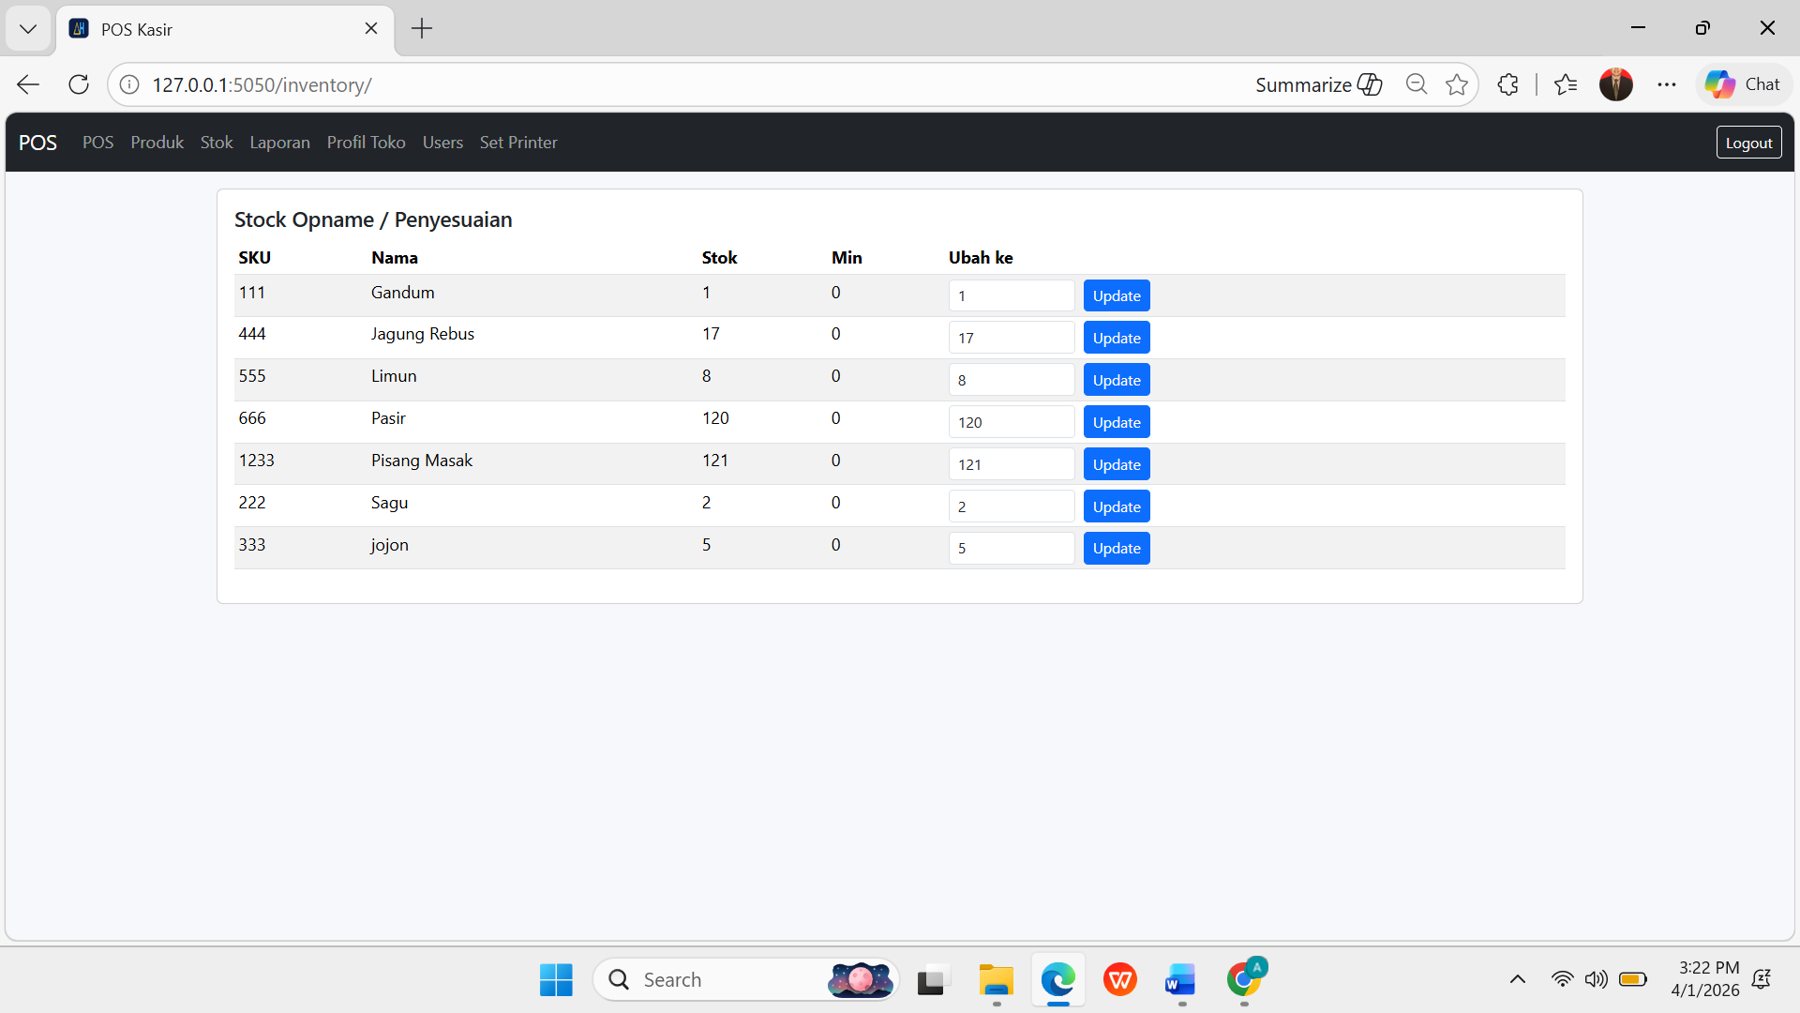This screenshot has height=1013, width=1800.
Task: Update the stock for jojon
Action: [1115, 548]
